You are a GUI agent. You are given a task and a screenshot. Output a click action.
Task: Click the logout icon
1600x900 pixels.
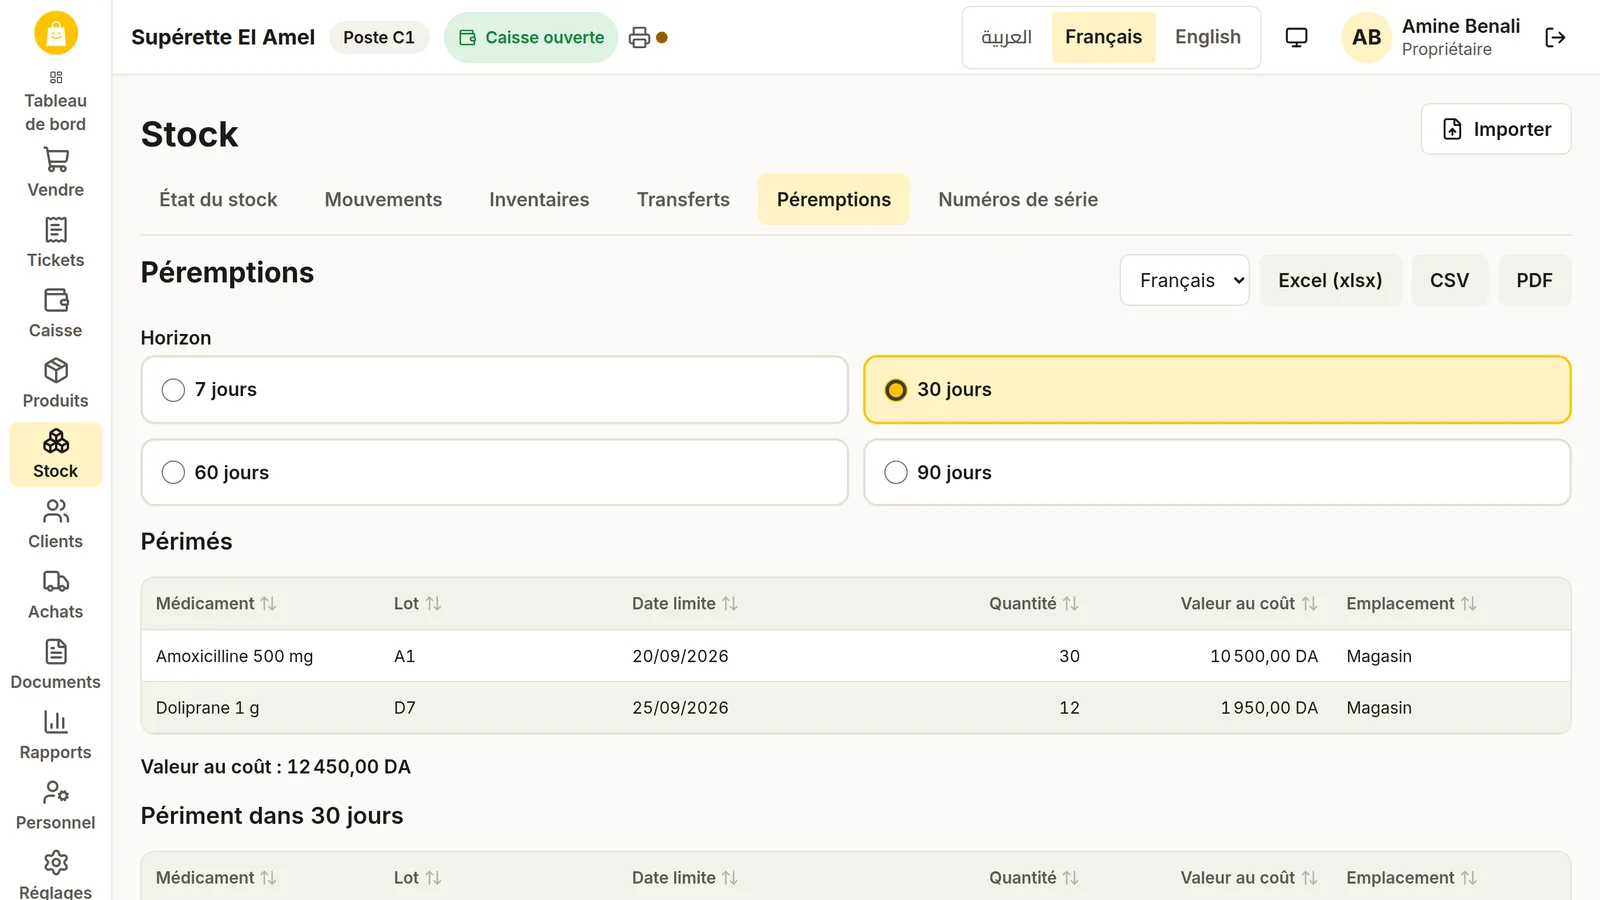click(x=1555, y=38)
